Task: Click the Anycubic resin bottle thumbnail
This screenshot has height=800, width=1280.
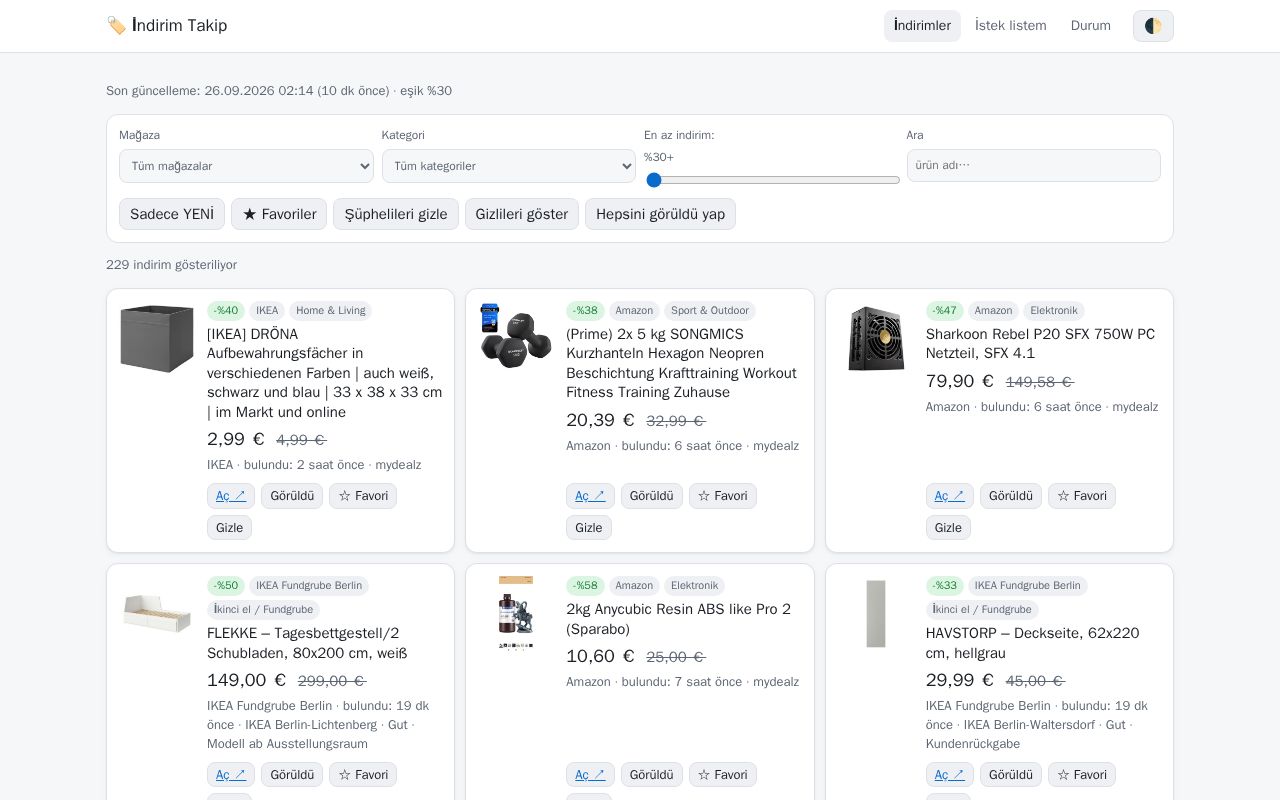Action: point(516,613)
